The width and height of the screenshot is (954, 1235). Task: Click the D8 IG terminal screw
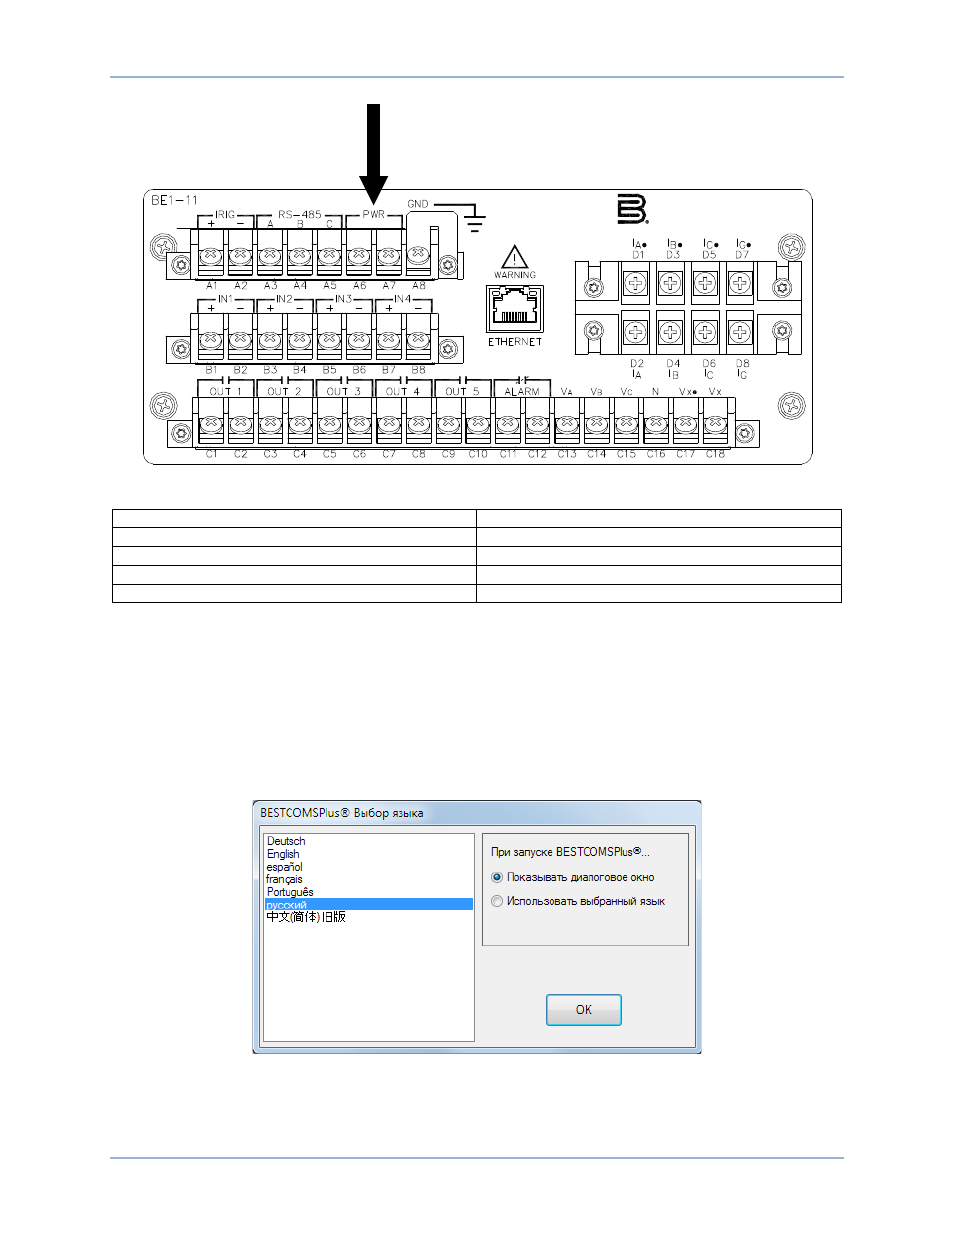[740, 332]
